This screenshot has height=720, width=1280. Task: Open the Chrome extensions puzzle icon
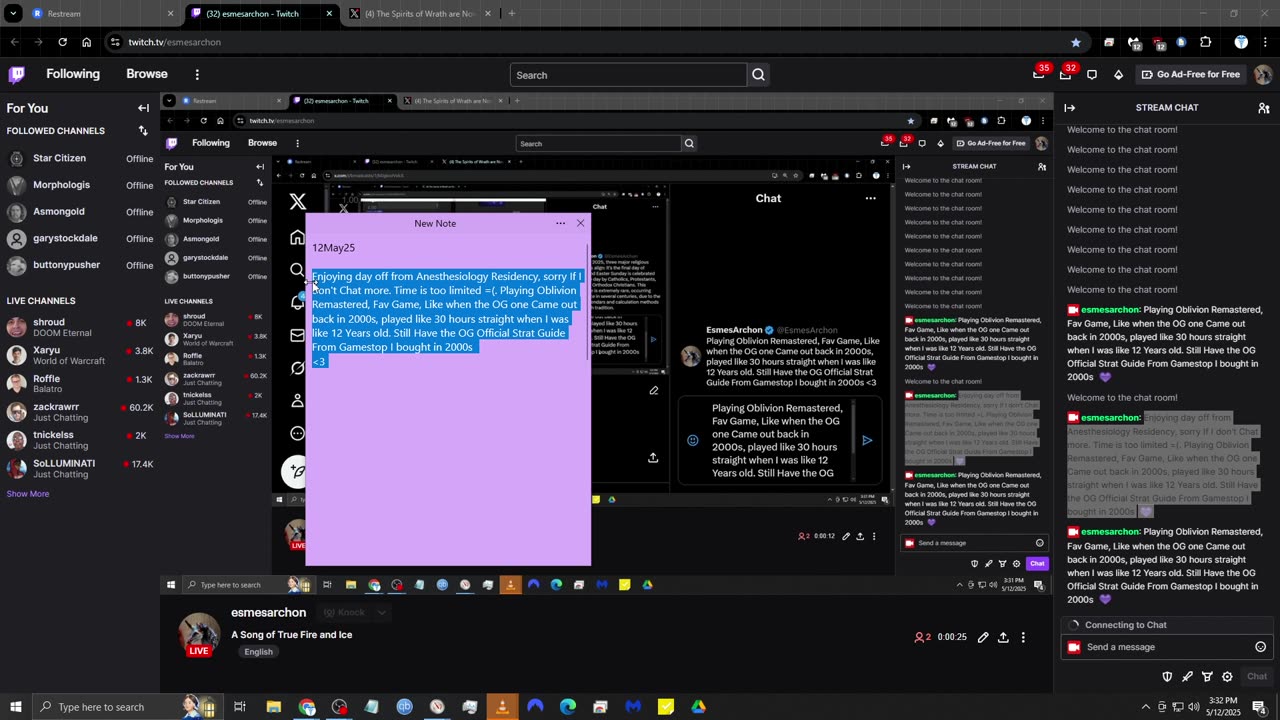tap(1205, 42)
